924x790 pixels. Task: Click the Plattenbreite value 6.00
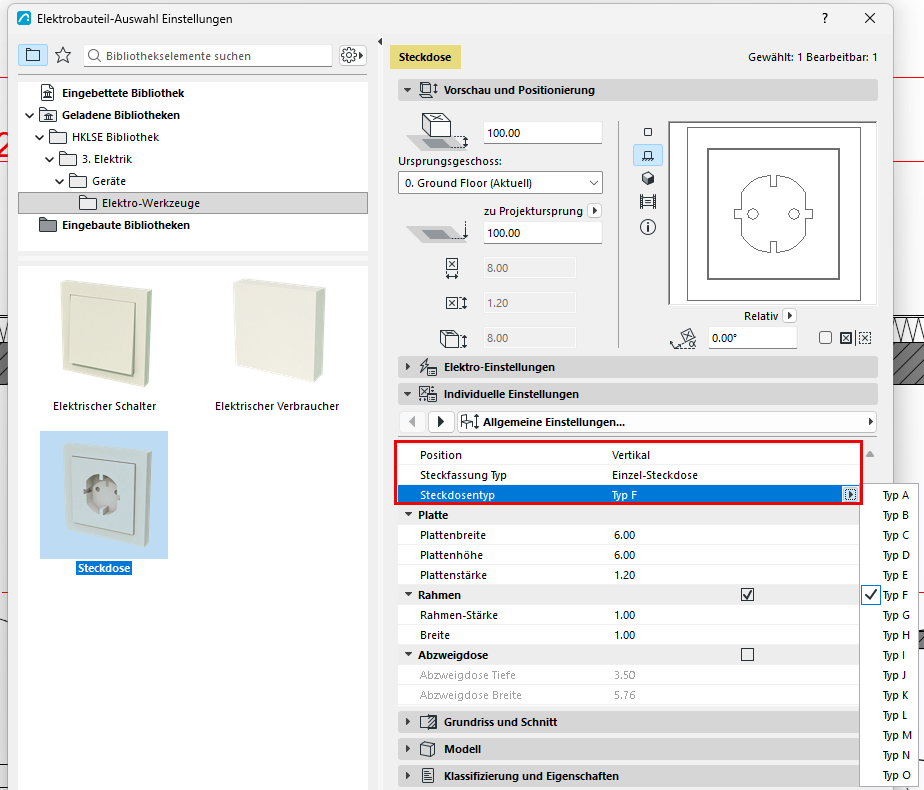[x=625, y=535]
